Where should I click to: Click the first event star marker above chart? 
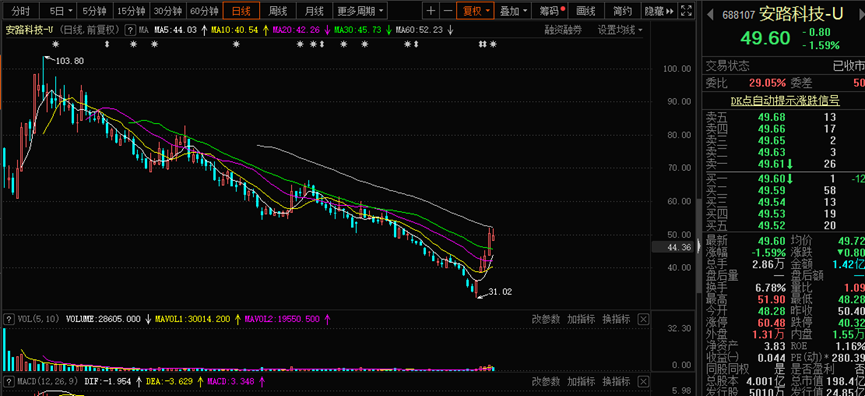point(55,44)
